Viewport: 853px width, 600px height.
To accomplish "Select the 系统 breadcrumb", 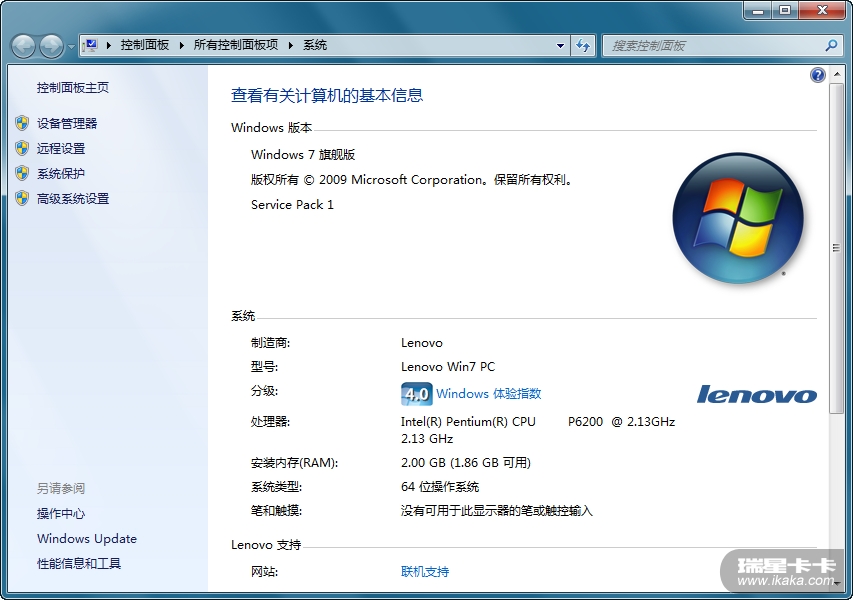I will (x=314, y=45).
